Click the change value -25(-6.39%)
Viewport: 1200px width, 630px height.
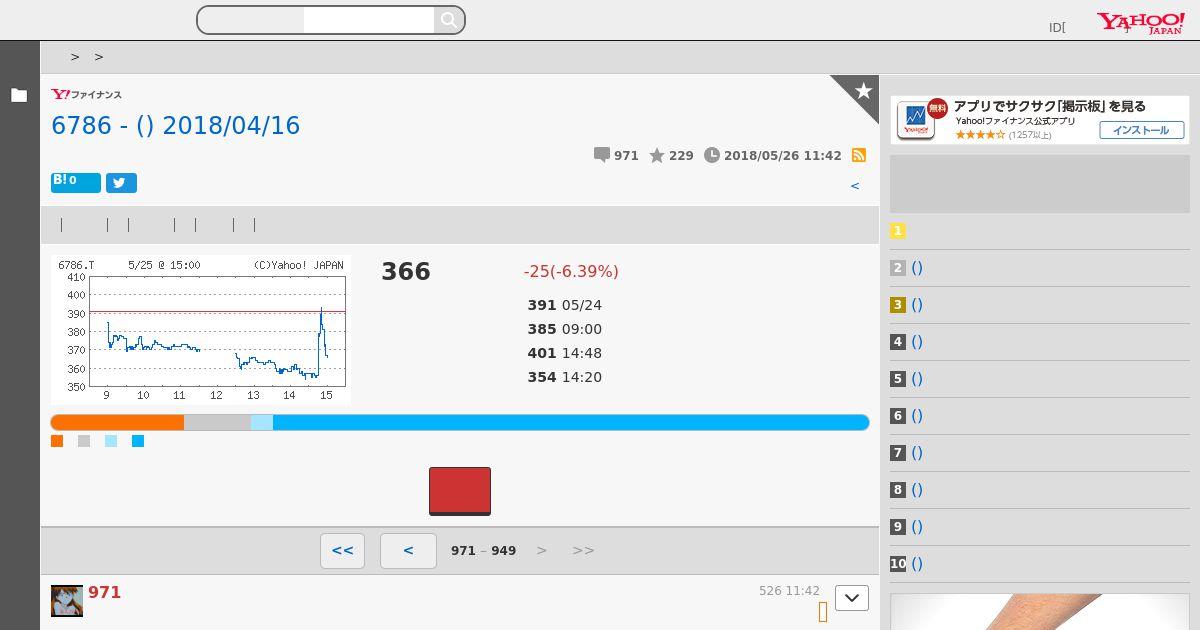click(x=571, y=272)
